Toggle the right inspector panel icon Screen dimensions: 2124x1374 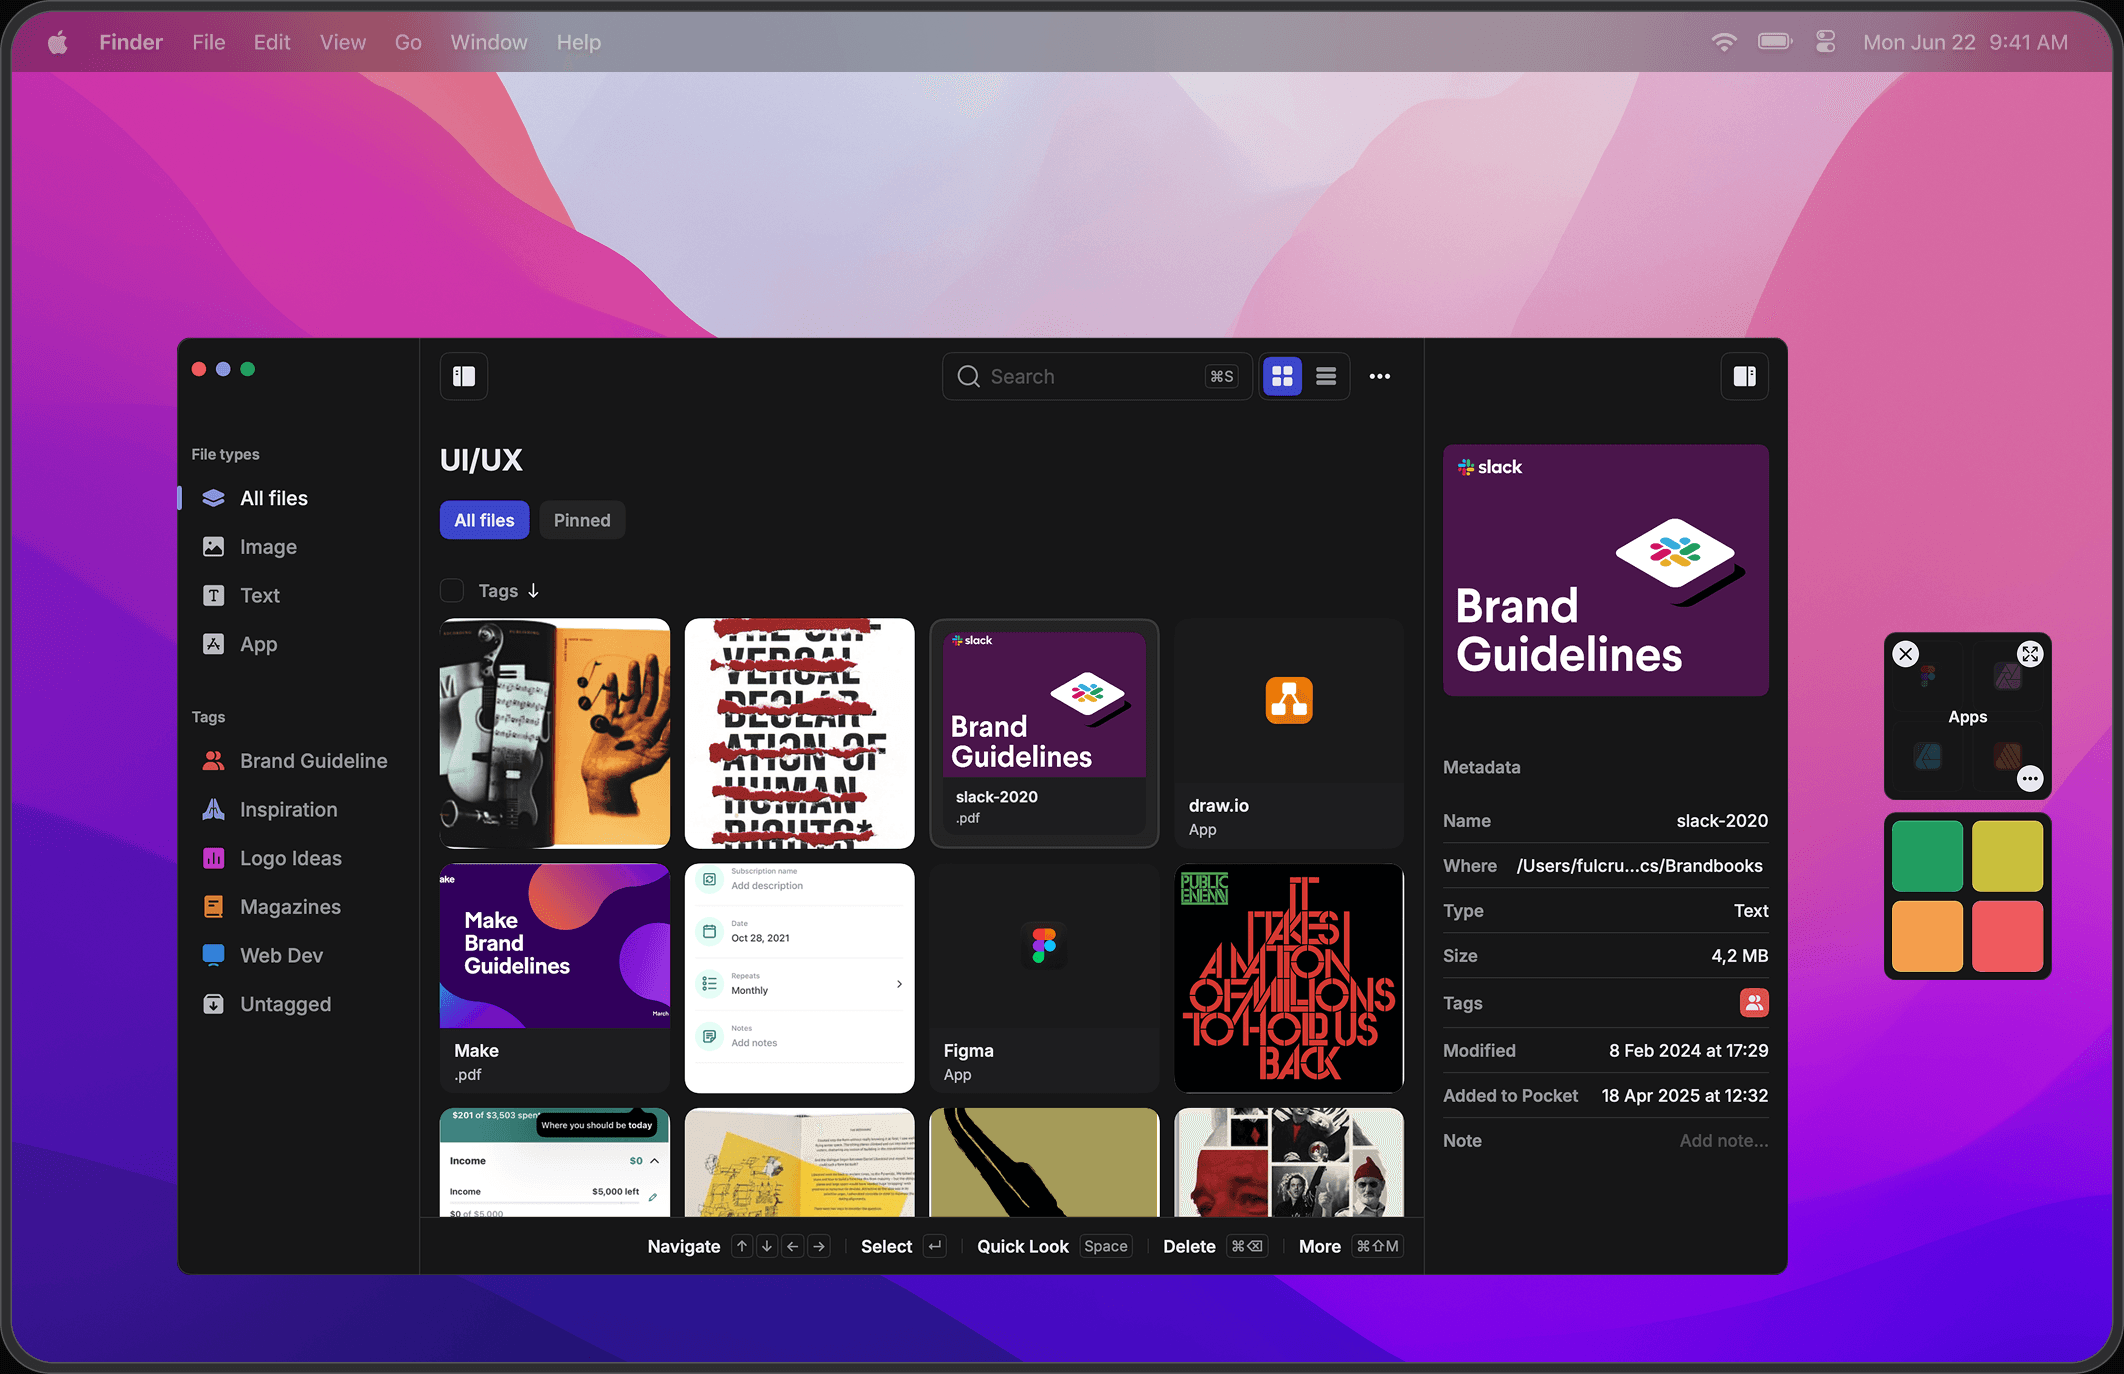[x=1744, y=376]
